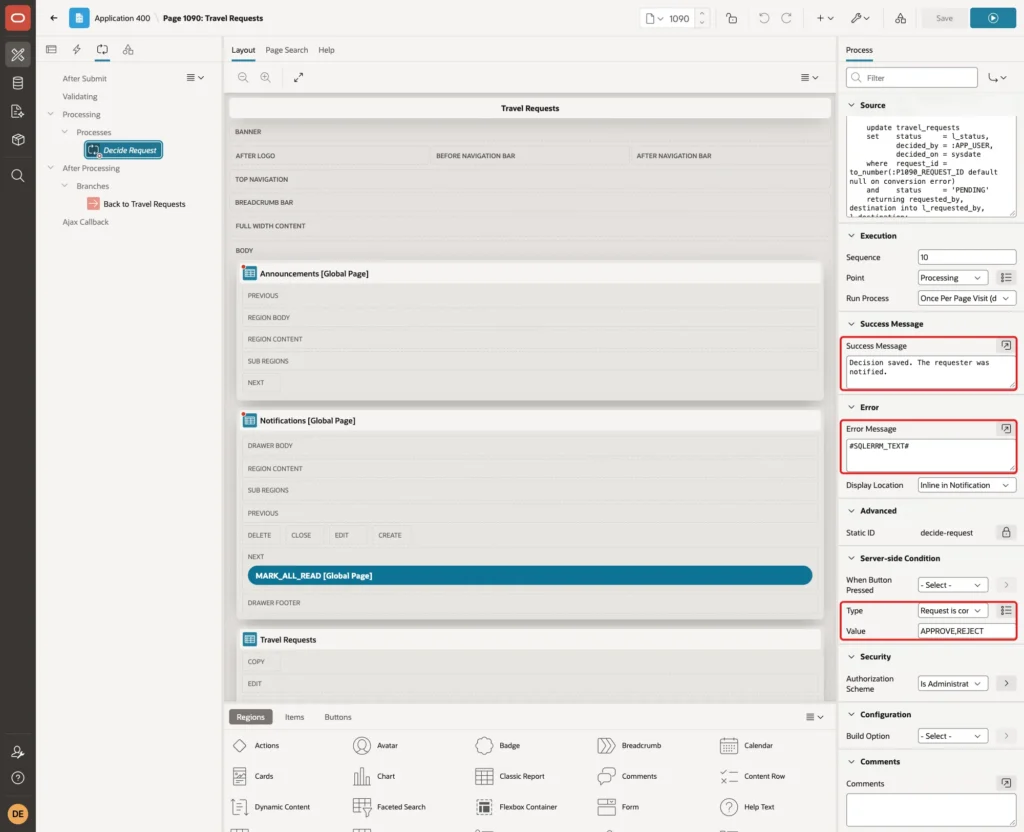
Task: Click the page lock icon in toolbar
Action: pos(731,18)
